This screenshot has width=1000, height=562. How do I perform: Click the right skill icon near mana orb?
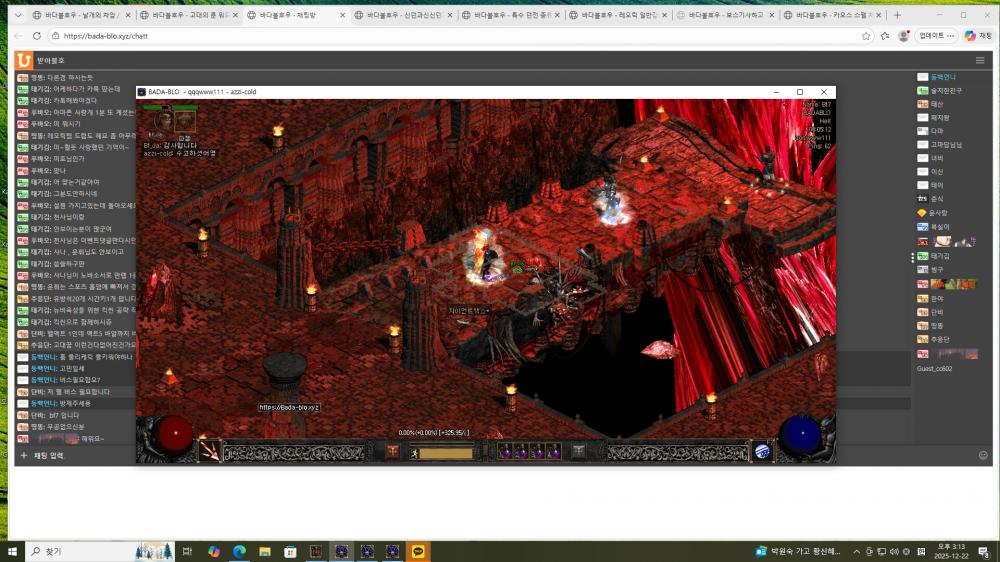point(762,451)
